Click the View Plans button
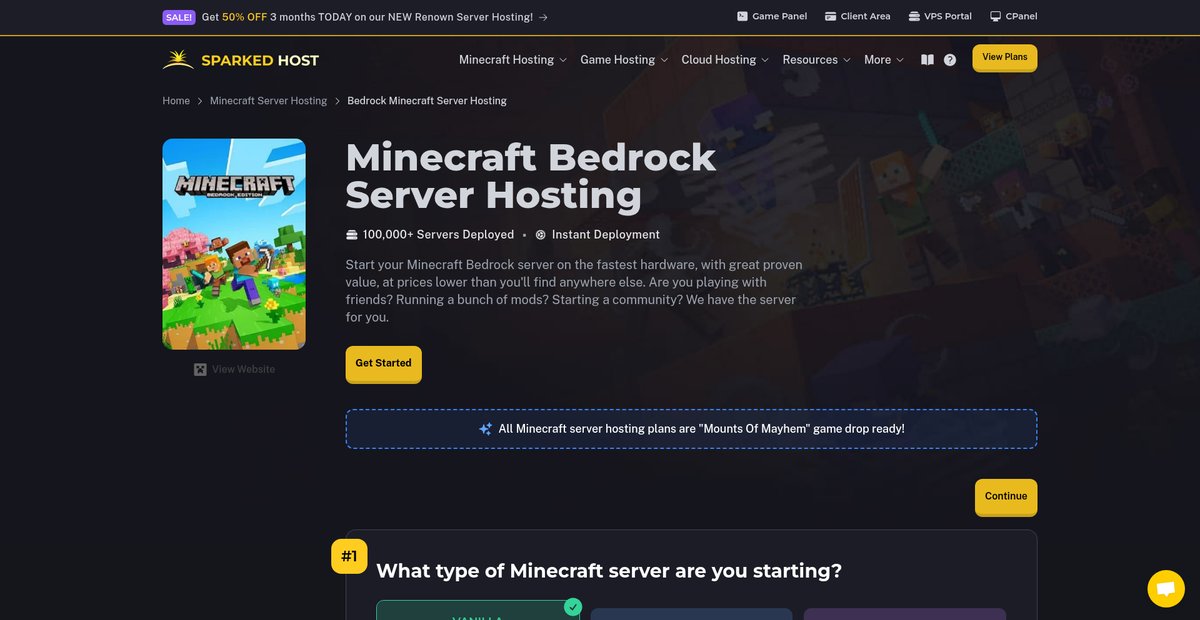 [1005, 57]
